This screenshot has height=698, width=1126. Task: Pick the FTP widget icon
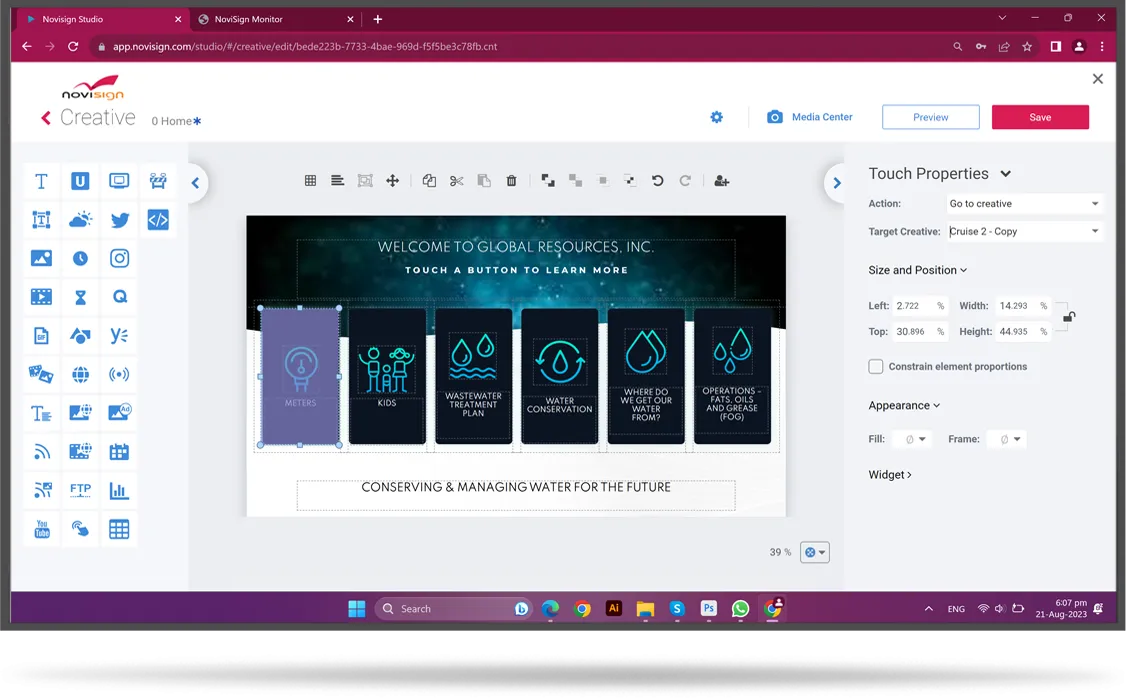(80, 490)
